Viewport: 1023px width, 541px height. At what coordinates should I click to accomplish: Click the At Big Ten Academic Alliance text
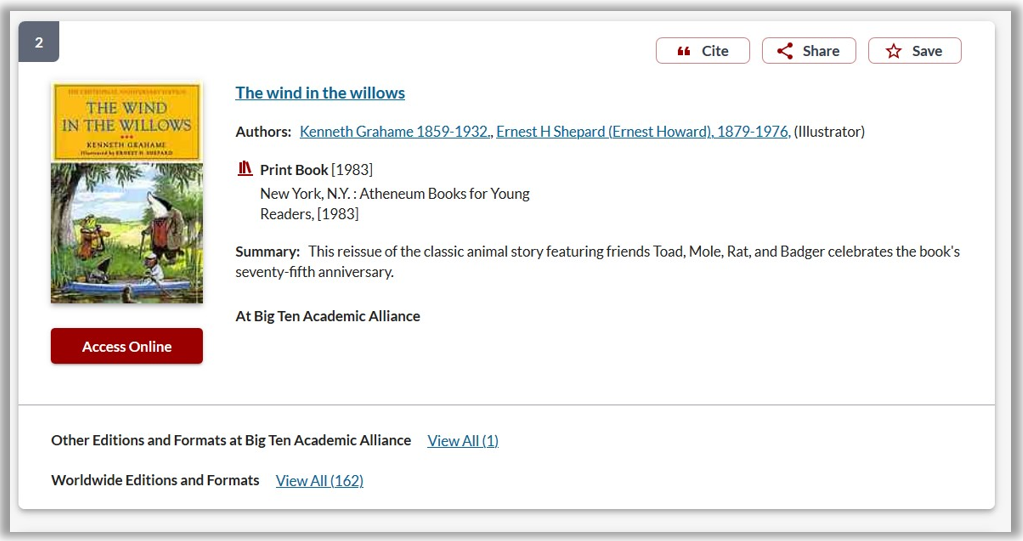[x=328, y=316]
